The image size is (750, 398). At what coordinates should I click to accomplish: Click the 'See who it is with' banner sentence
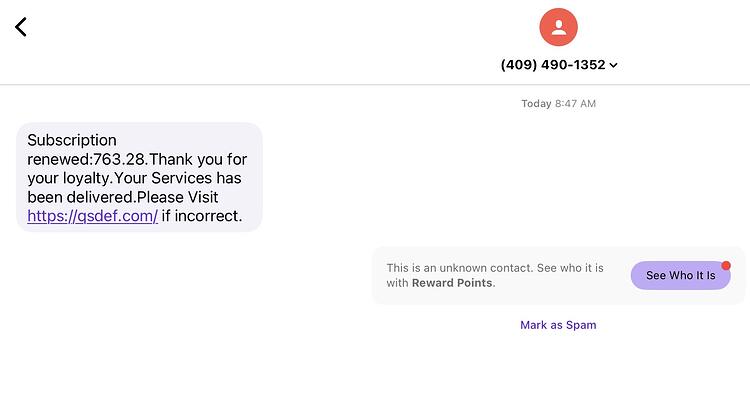click(x=495, y=275)
